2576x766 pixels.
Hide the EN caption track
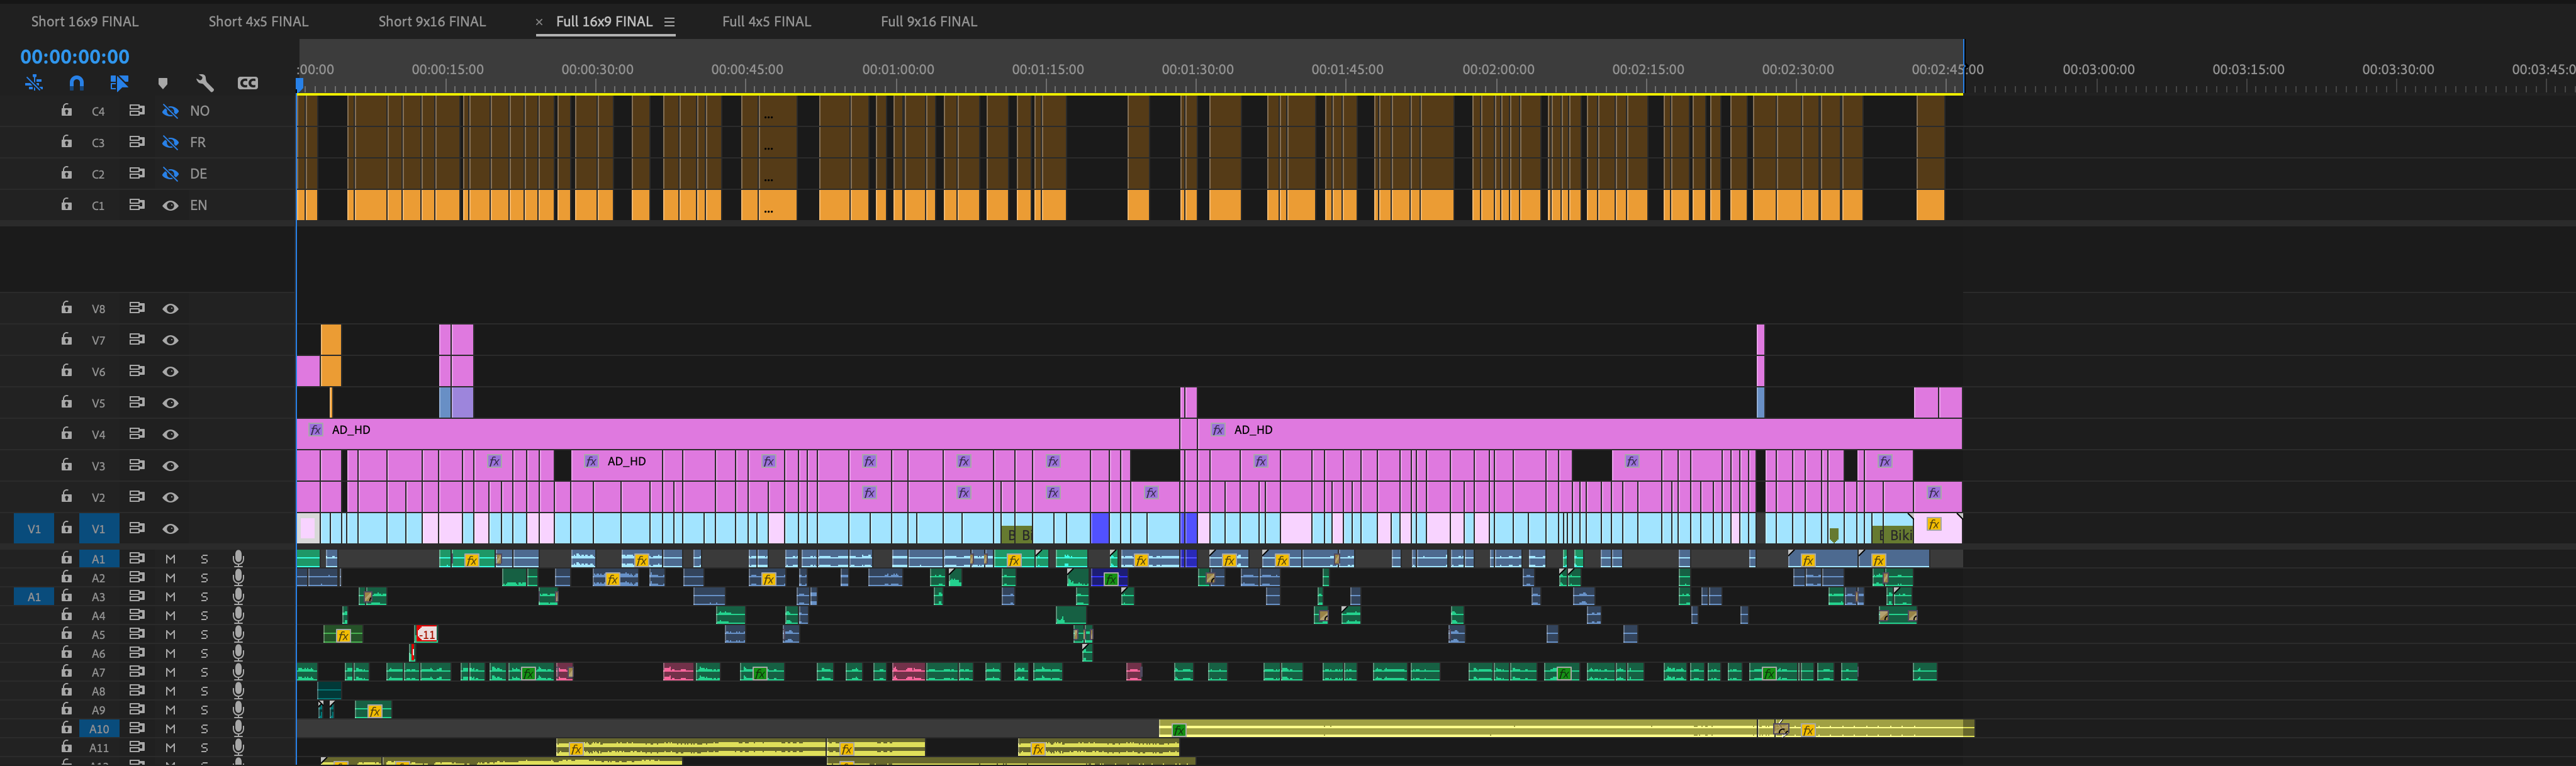point(170,205)
